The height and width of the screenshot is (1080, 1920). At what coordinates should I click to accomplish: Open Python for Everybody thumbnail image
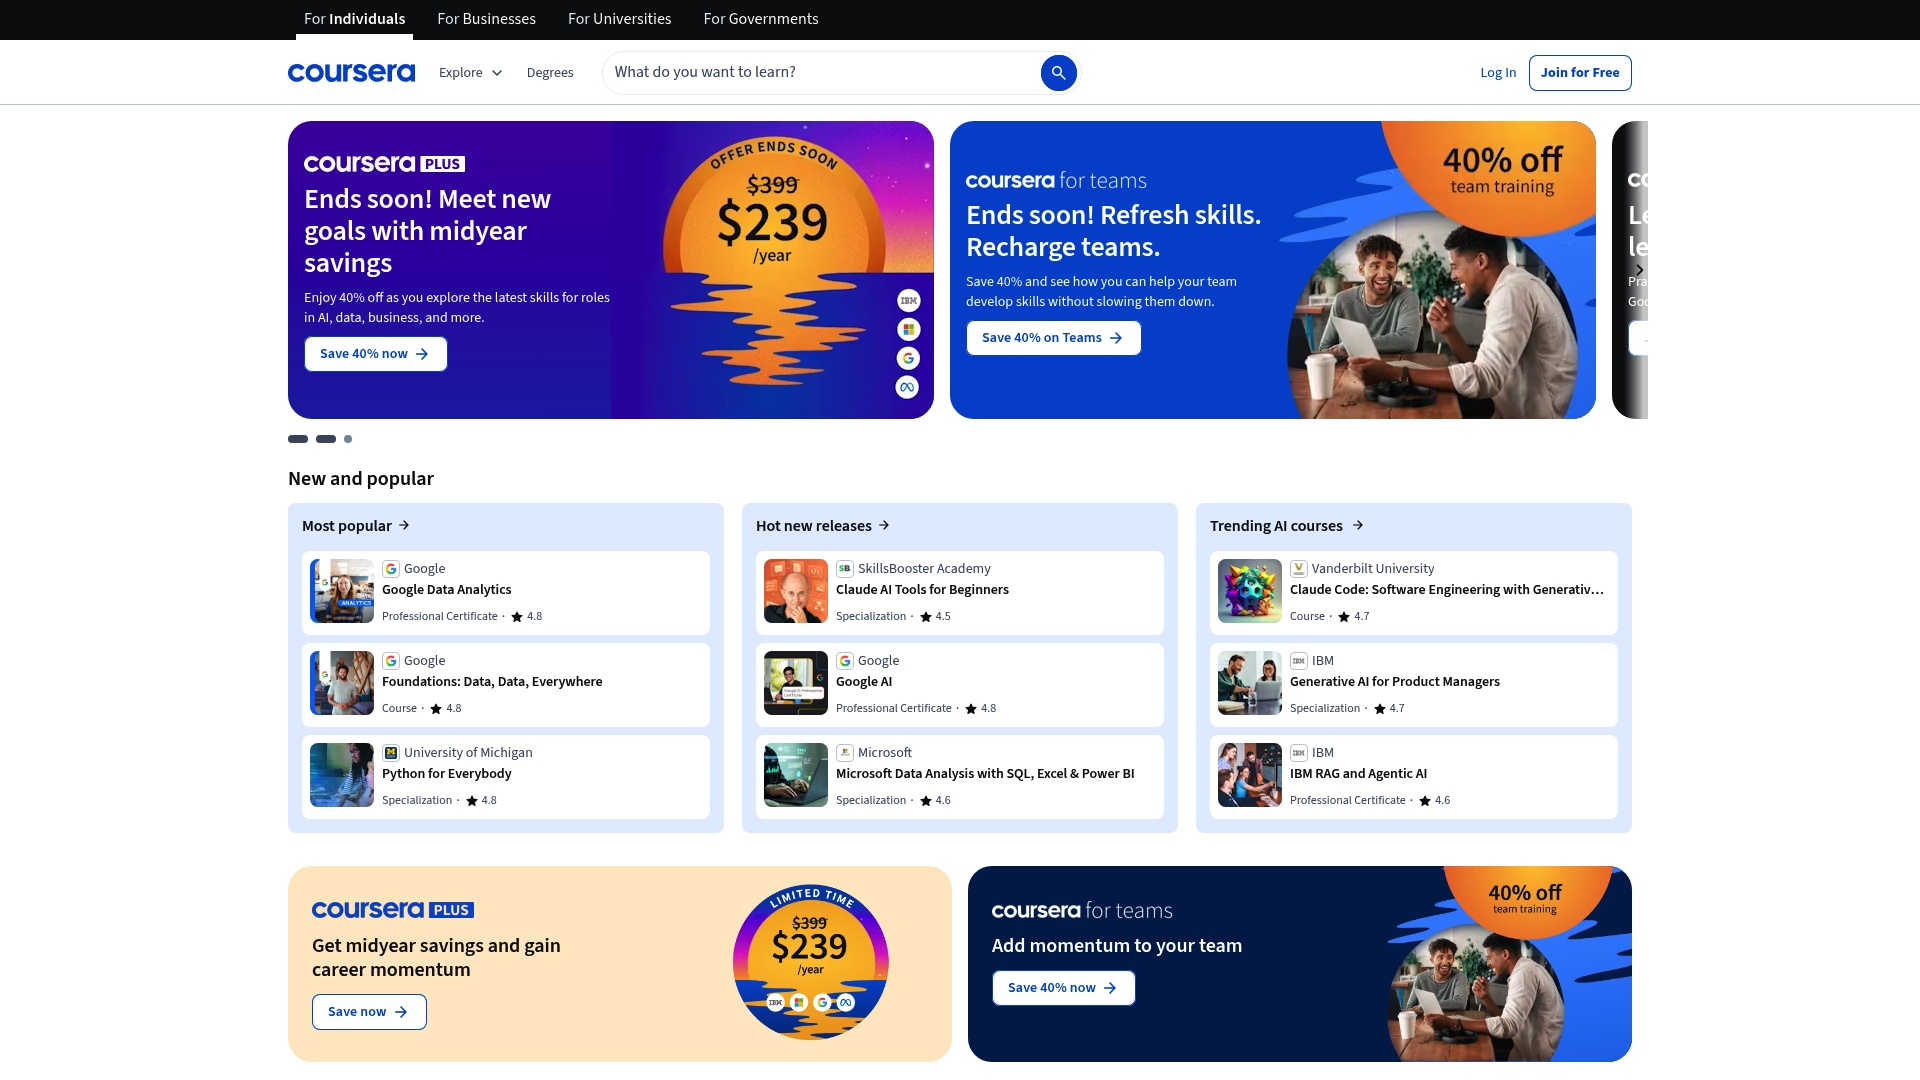[342, 775]
